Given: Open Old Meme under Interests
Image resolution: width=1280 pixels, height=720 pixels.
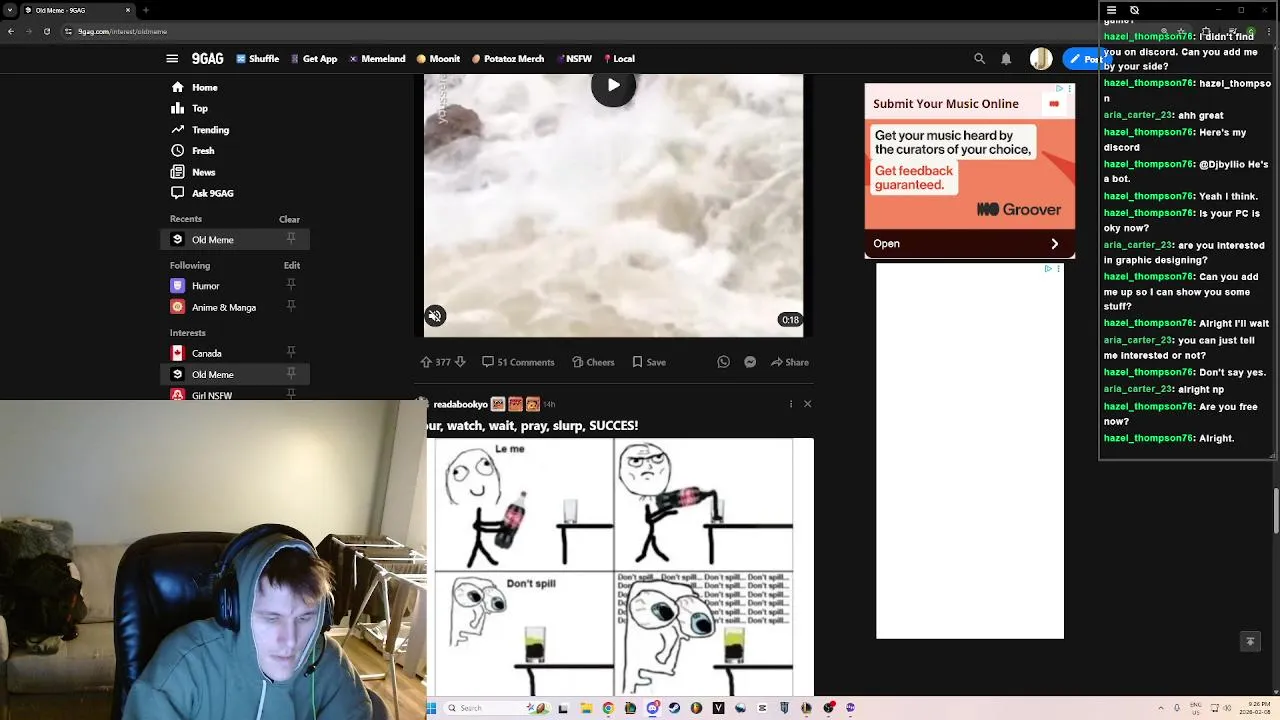Looking at the screenshot, I should point(212,374).
